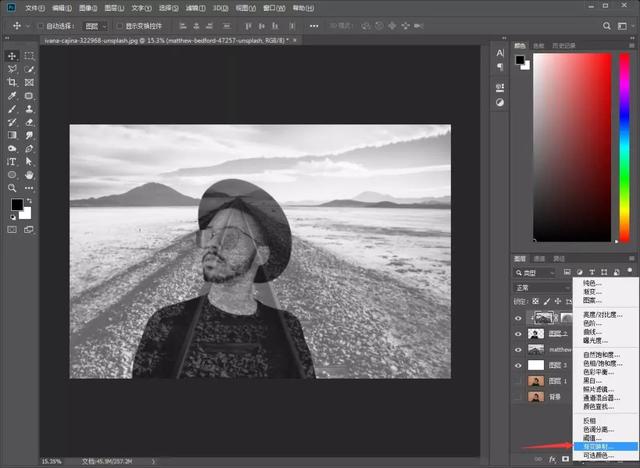The image size is (640, 468).
Task: Select the Gradient tool
Action: pyautogui.click(x=12, y=135)
